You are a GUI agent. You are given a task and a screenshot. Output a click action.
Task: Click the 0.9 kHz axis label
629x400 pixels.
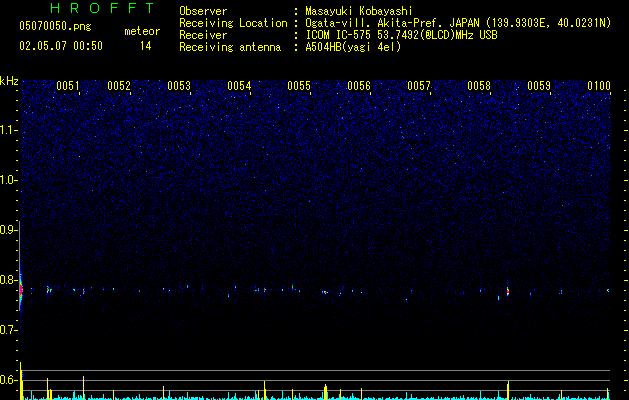coord(8,230)
